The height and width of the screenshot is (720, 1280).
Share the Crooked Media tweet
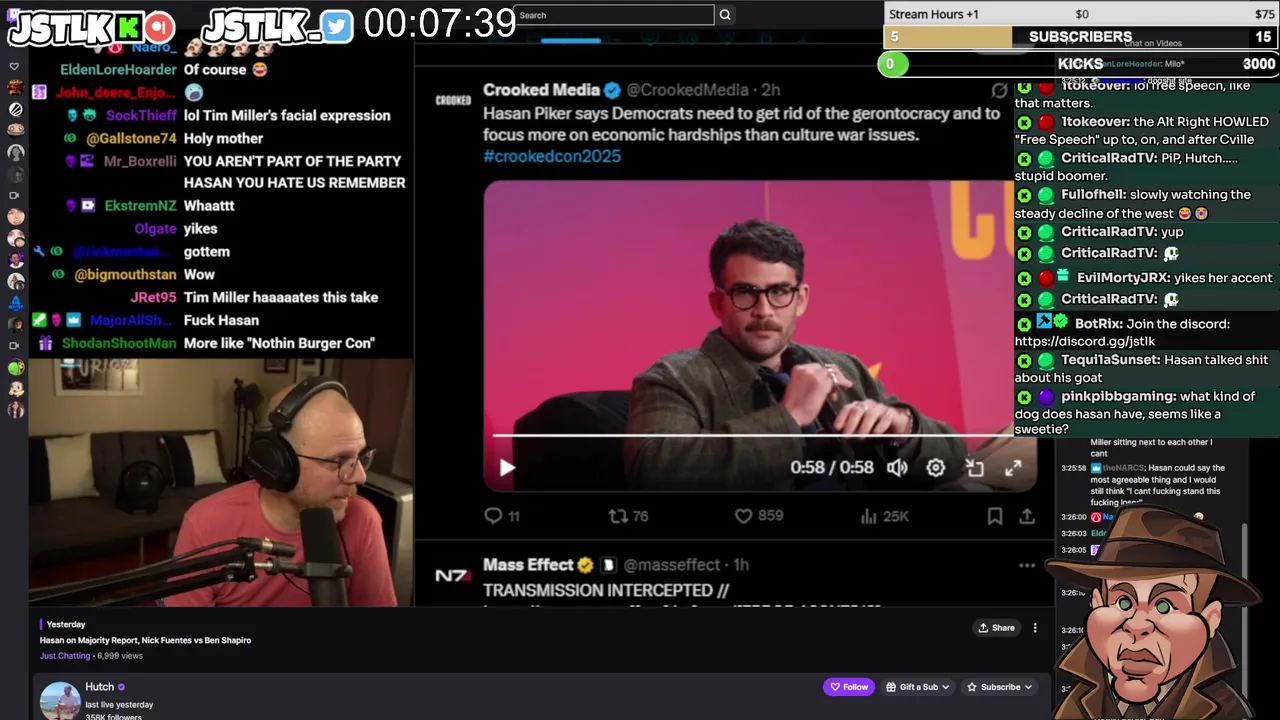(1027, 516)
